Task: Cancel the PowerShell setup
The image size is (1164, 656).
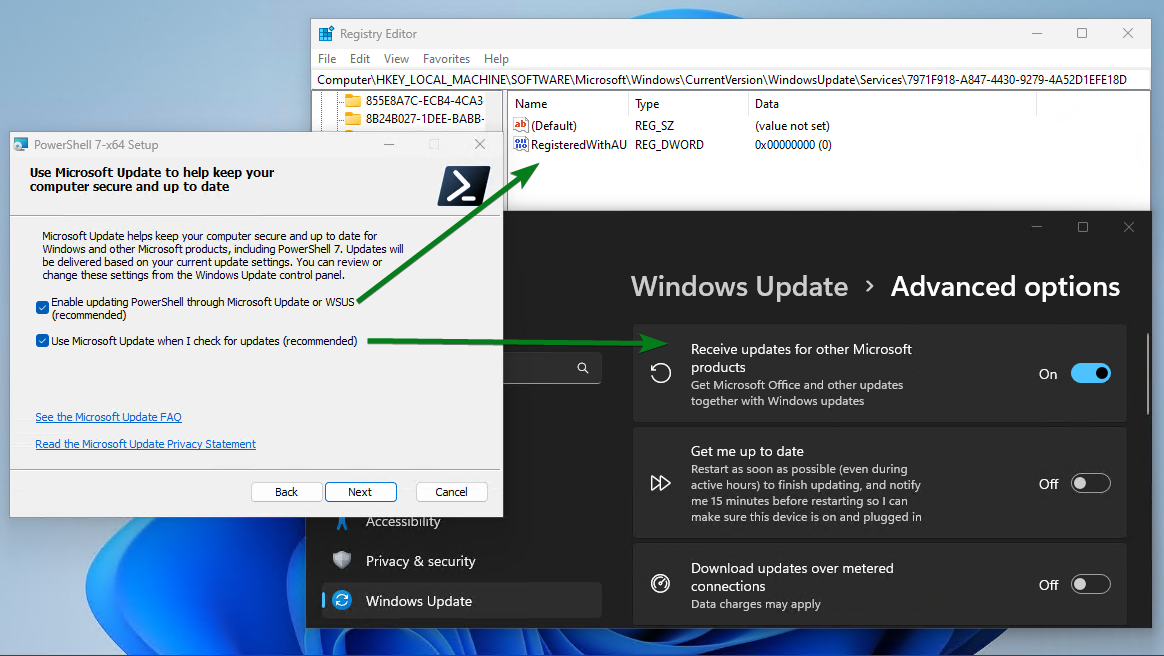Action: click(x=451, y=492)
